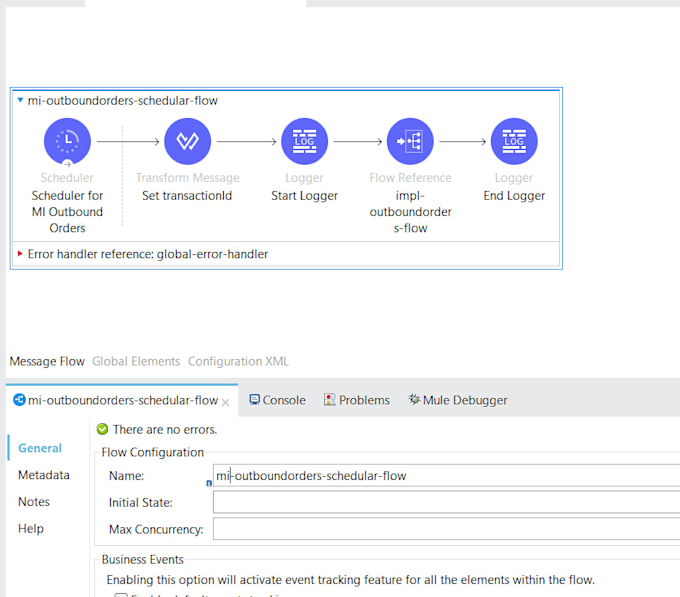Click the flow title mi-outboundorders-schedular-flow on canvas
Viewport: 680px width, 597px height.
coord(123,101)
